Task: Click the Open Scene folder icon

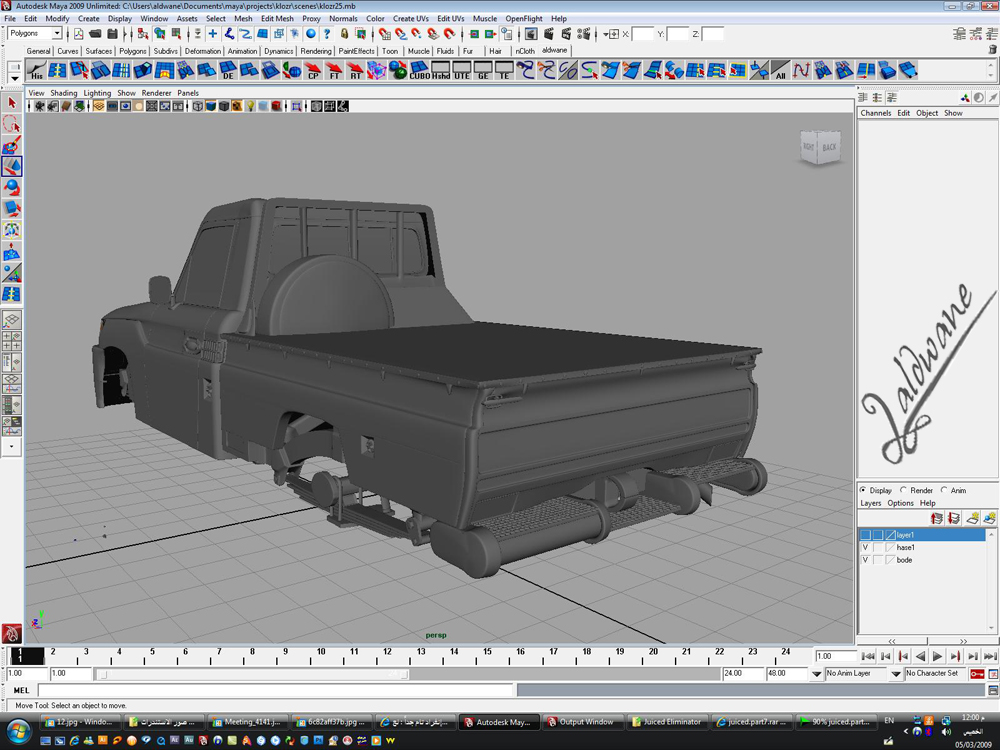Action: pos(96,34)
